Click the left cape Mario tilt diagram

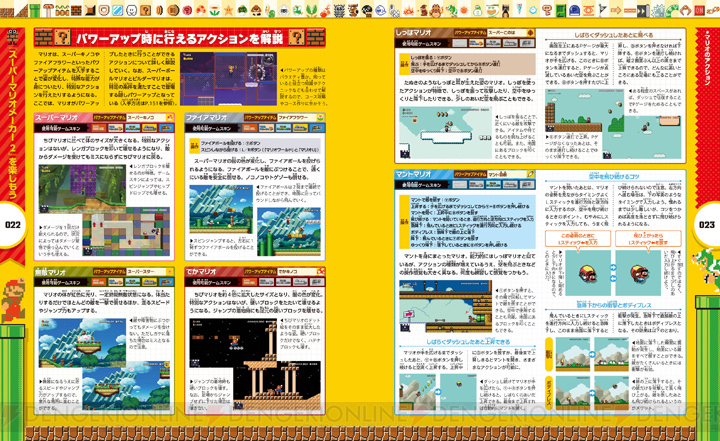coord(588,273)
